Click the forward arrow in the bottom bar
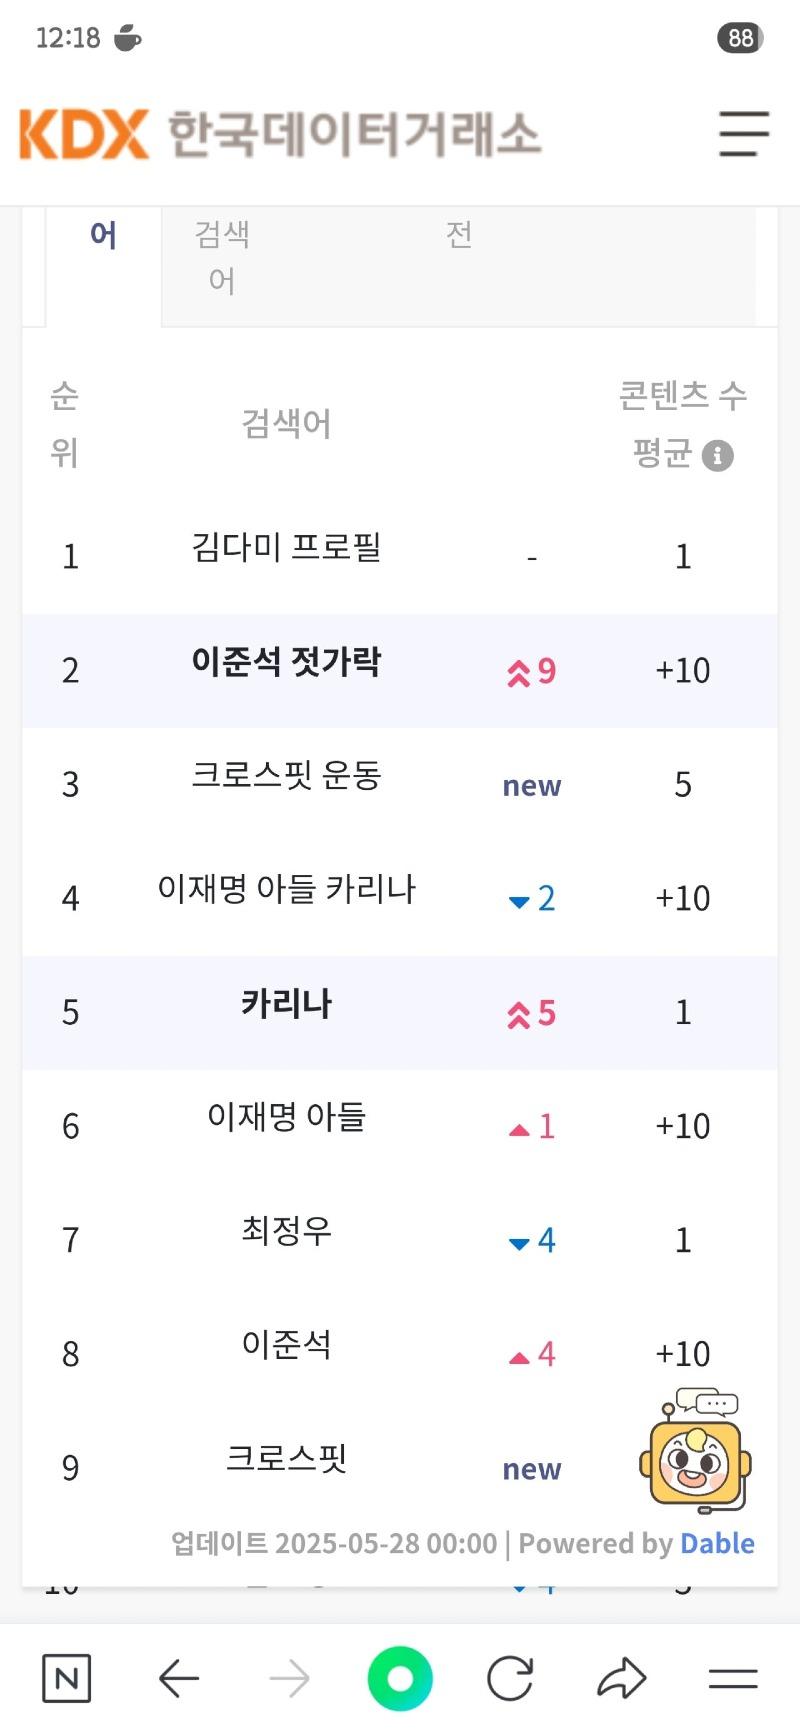This screenshot has height=1734, width=800. tap(289, 1678)
